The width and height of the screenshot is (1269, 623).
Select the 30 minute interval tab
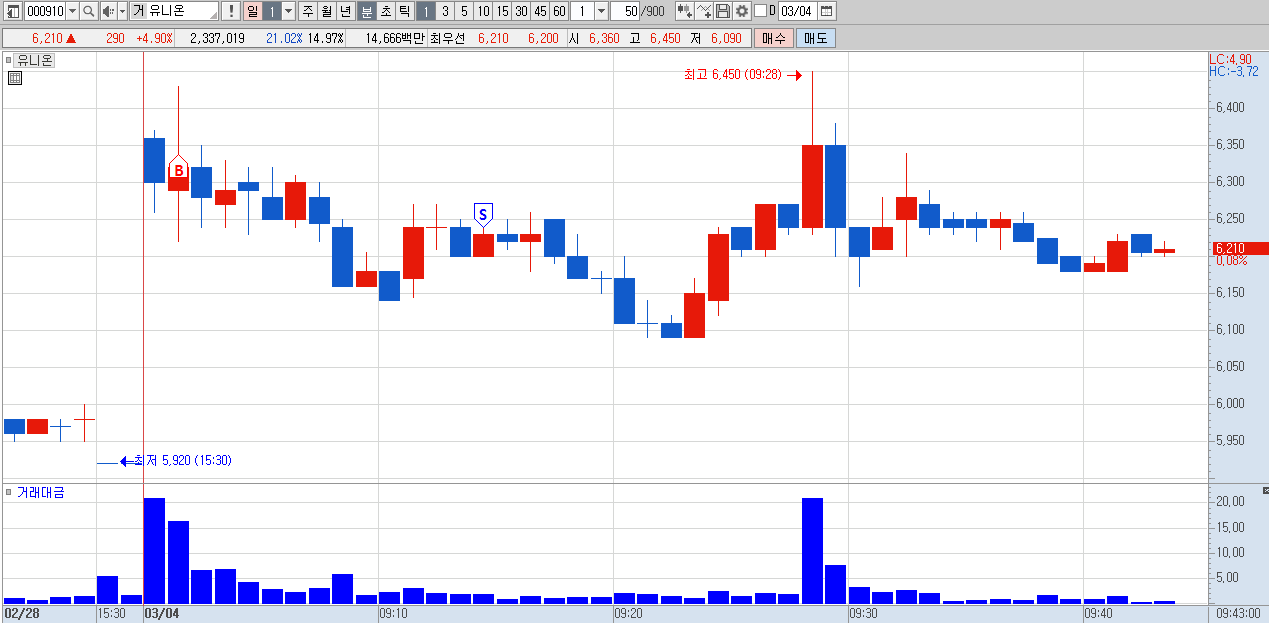tap(521, 11)
